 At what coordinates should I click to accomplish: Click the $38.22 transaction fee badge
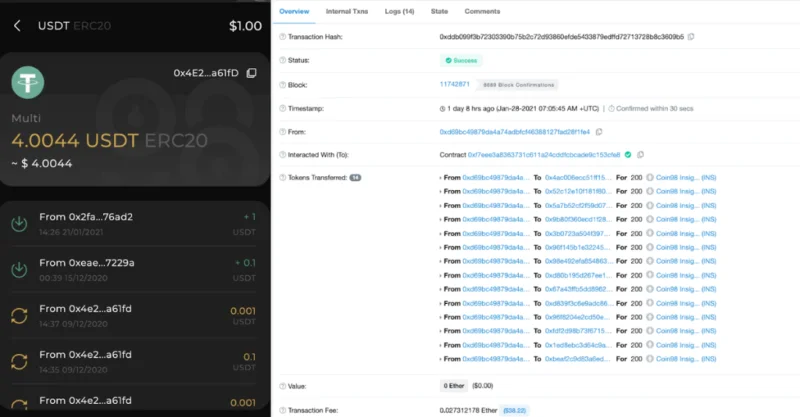point(514,410)
